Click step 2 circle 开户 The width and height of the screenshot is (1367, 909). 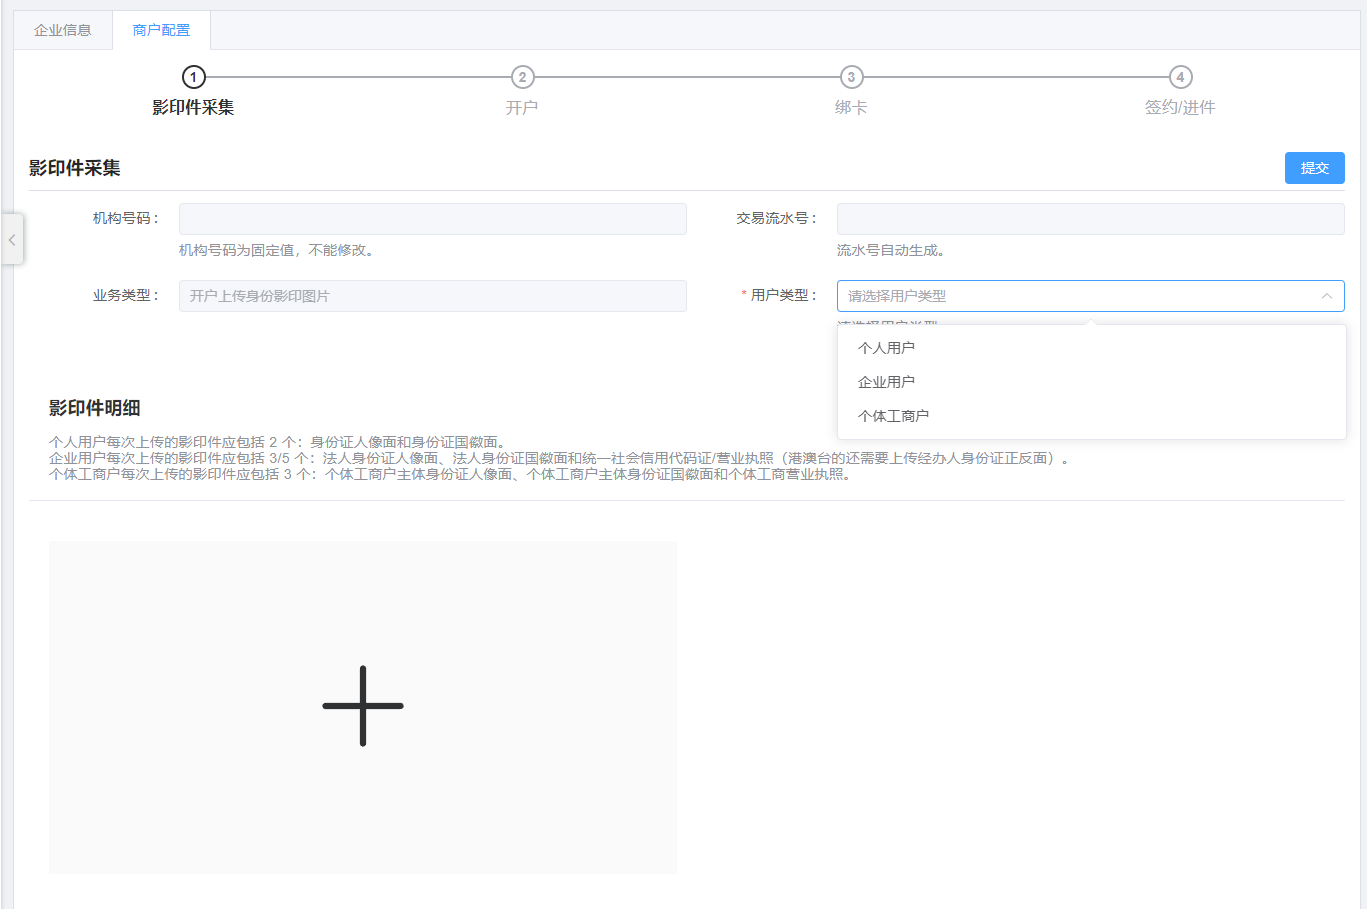522,77
